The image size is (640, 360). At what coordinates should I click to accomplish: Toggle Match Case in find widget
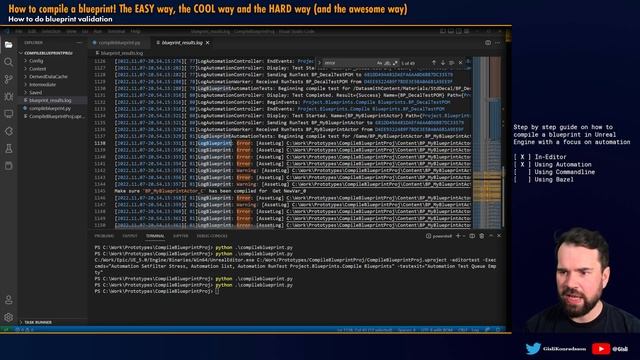380,63
